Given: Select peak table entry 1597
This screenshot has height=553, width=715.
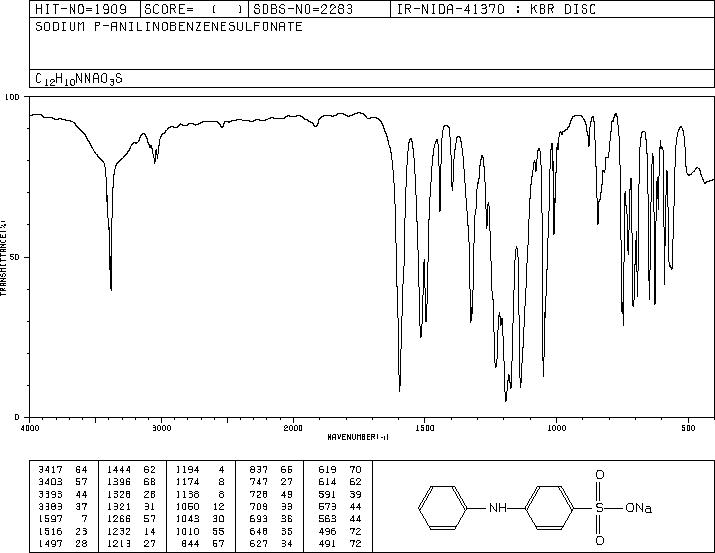Looking at the screenshot, I should [x=50, y=519].
